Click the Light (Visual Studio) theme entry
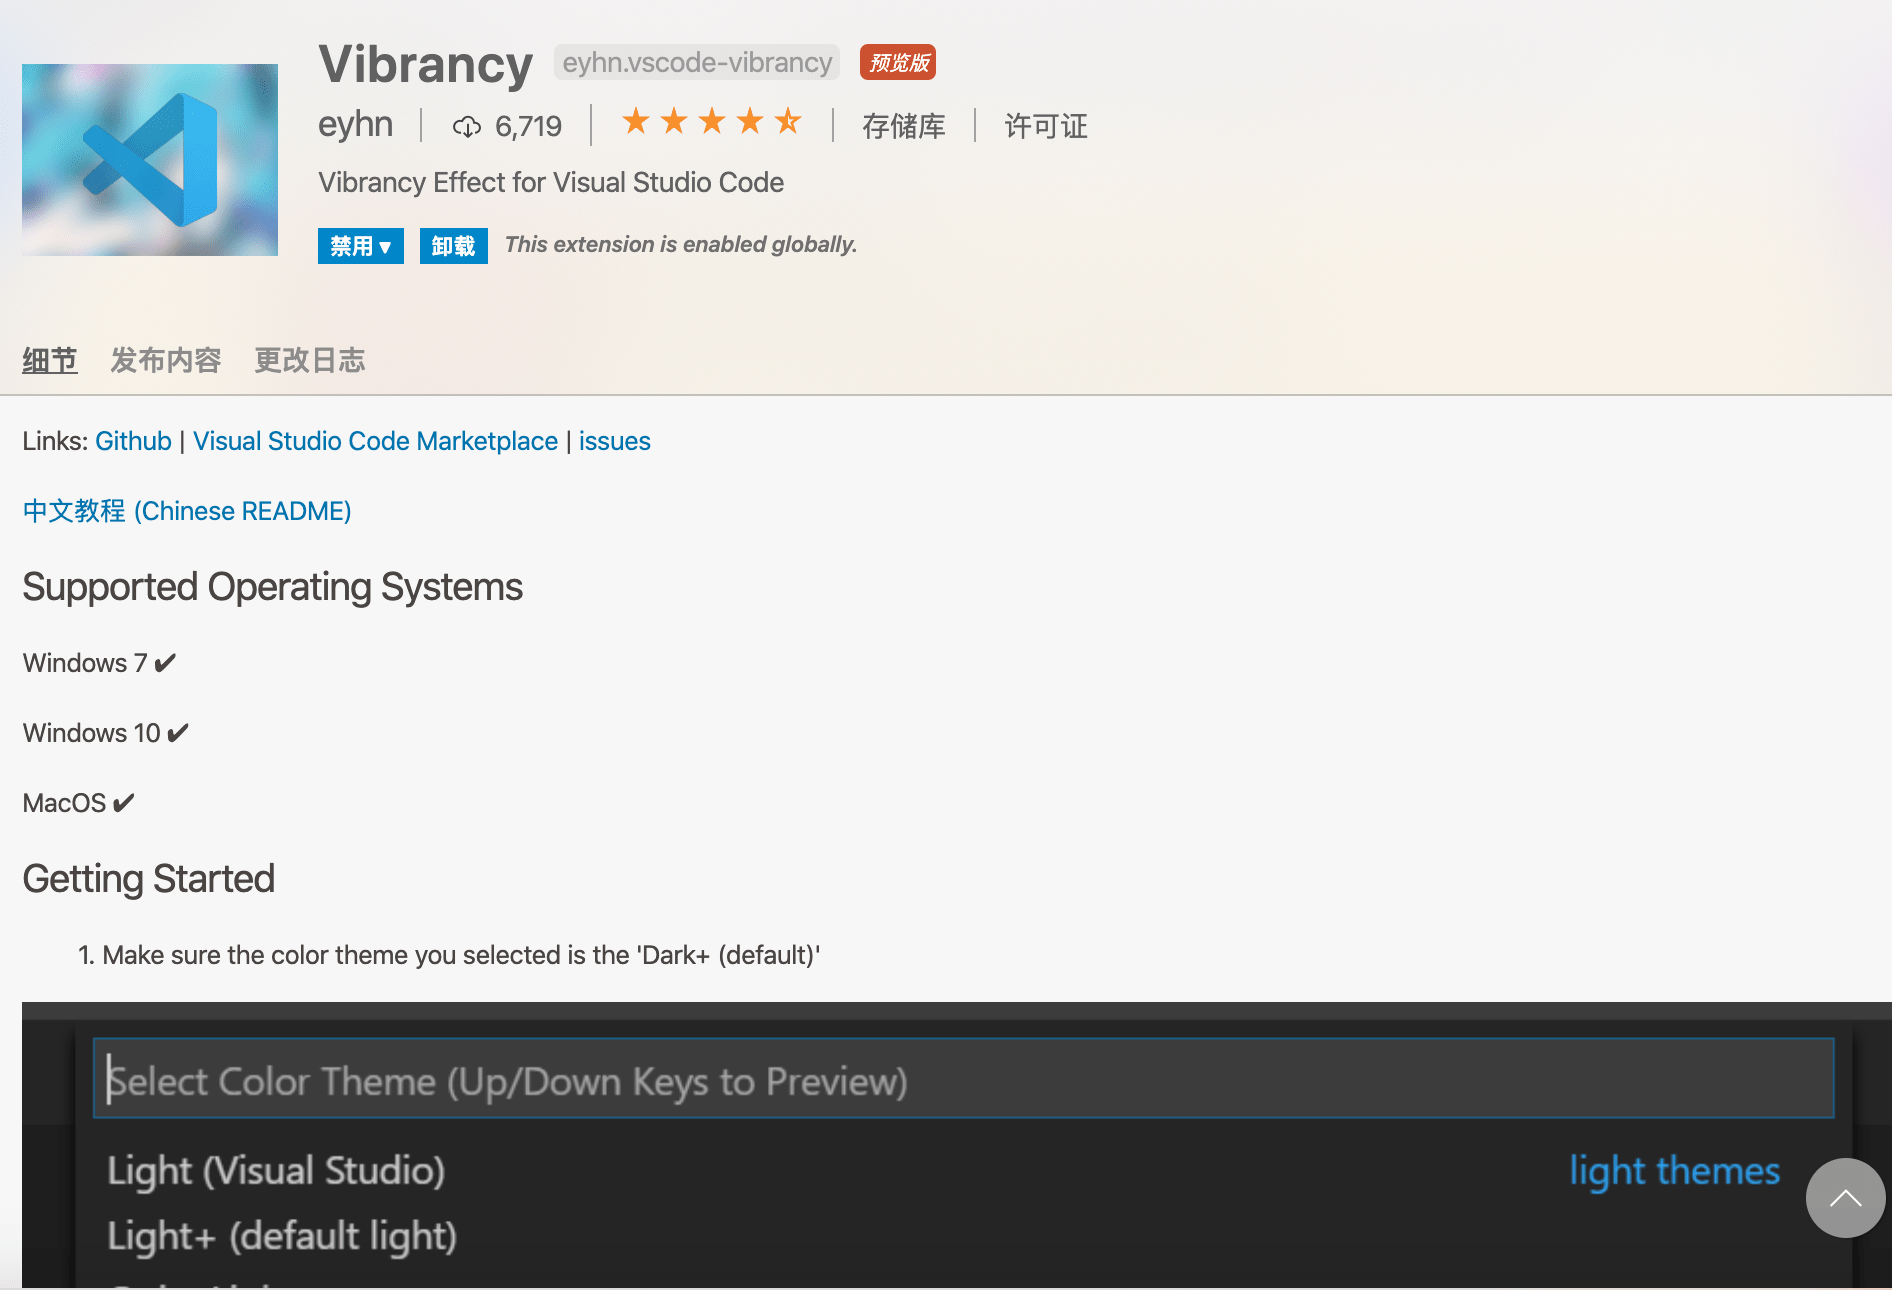1892x1290 pixels. click(276, 1170)
